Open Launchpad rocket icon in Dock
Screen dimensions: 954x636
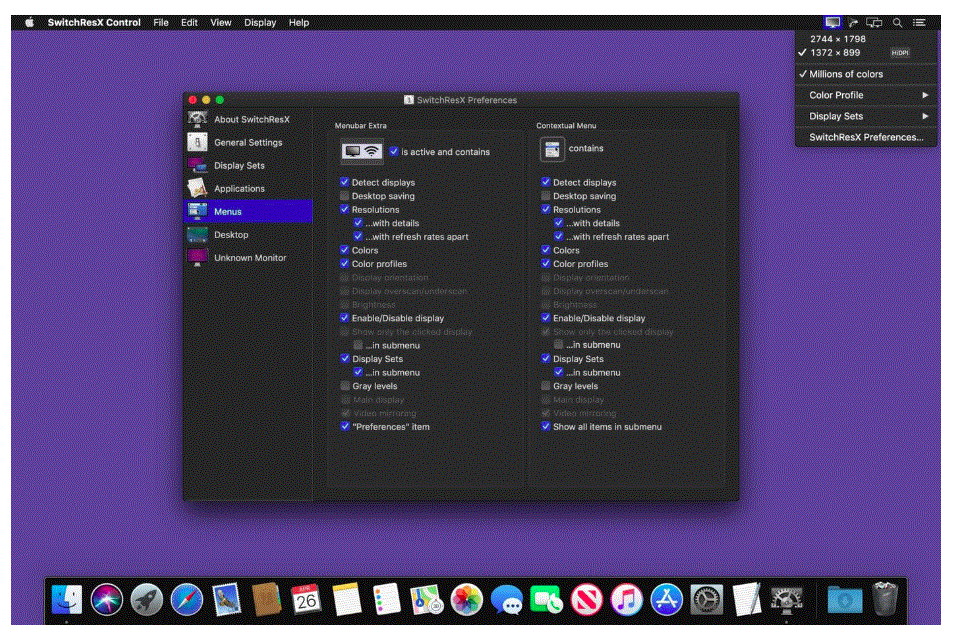click(x=147, y=599)
